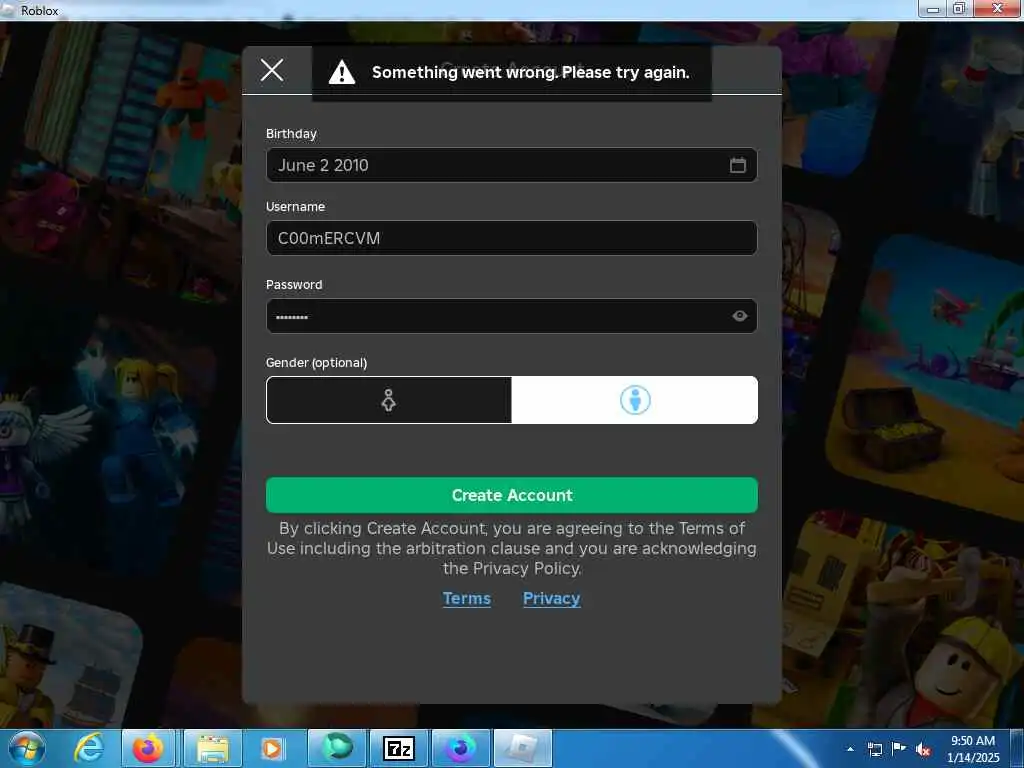Open the Action Center flag icon
This screenshot has width=1024, height=768.
pos(899,749)
